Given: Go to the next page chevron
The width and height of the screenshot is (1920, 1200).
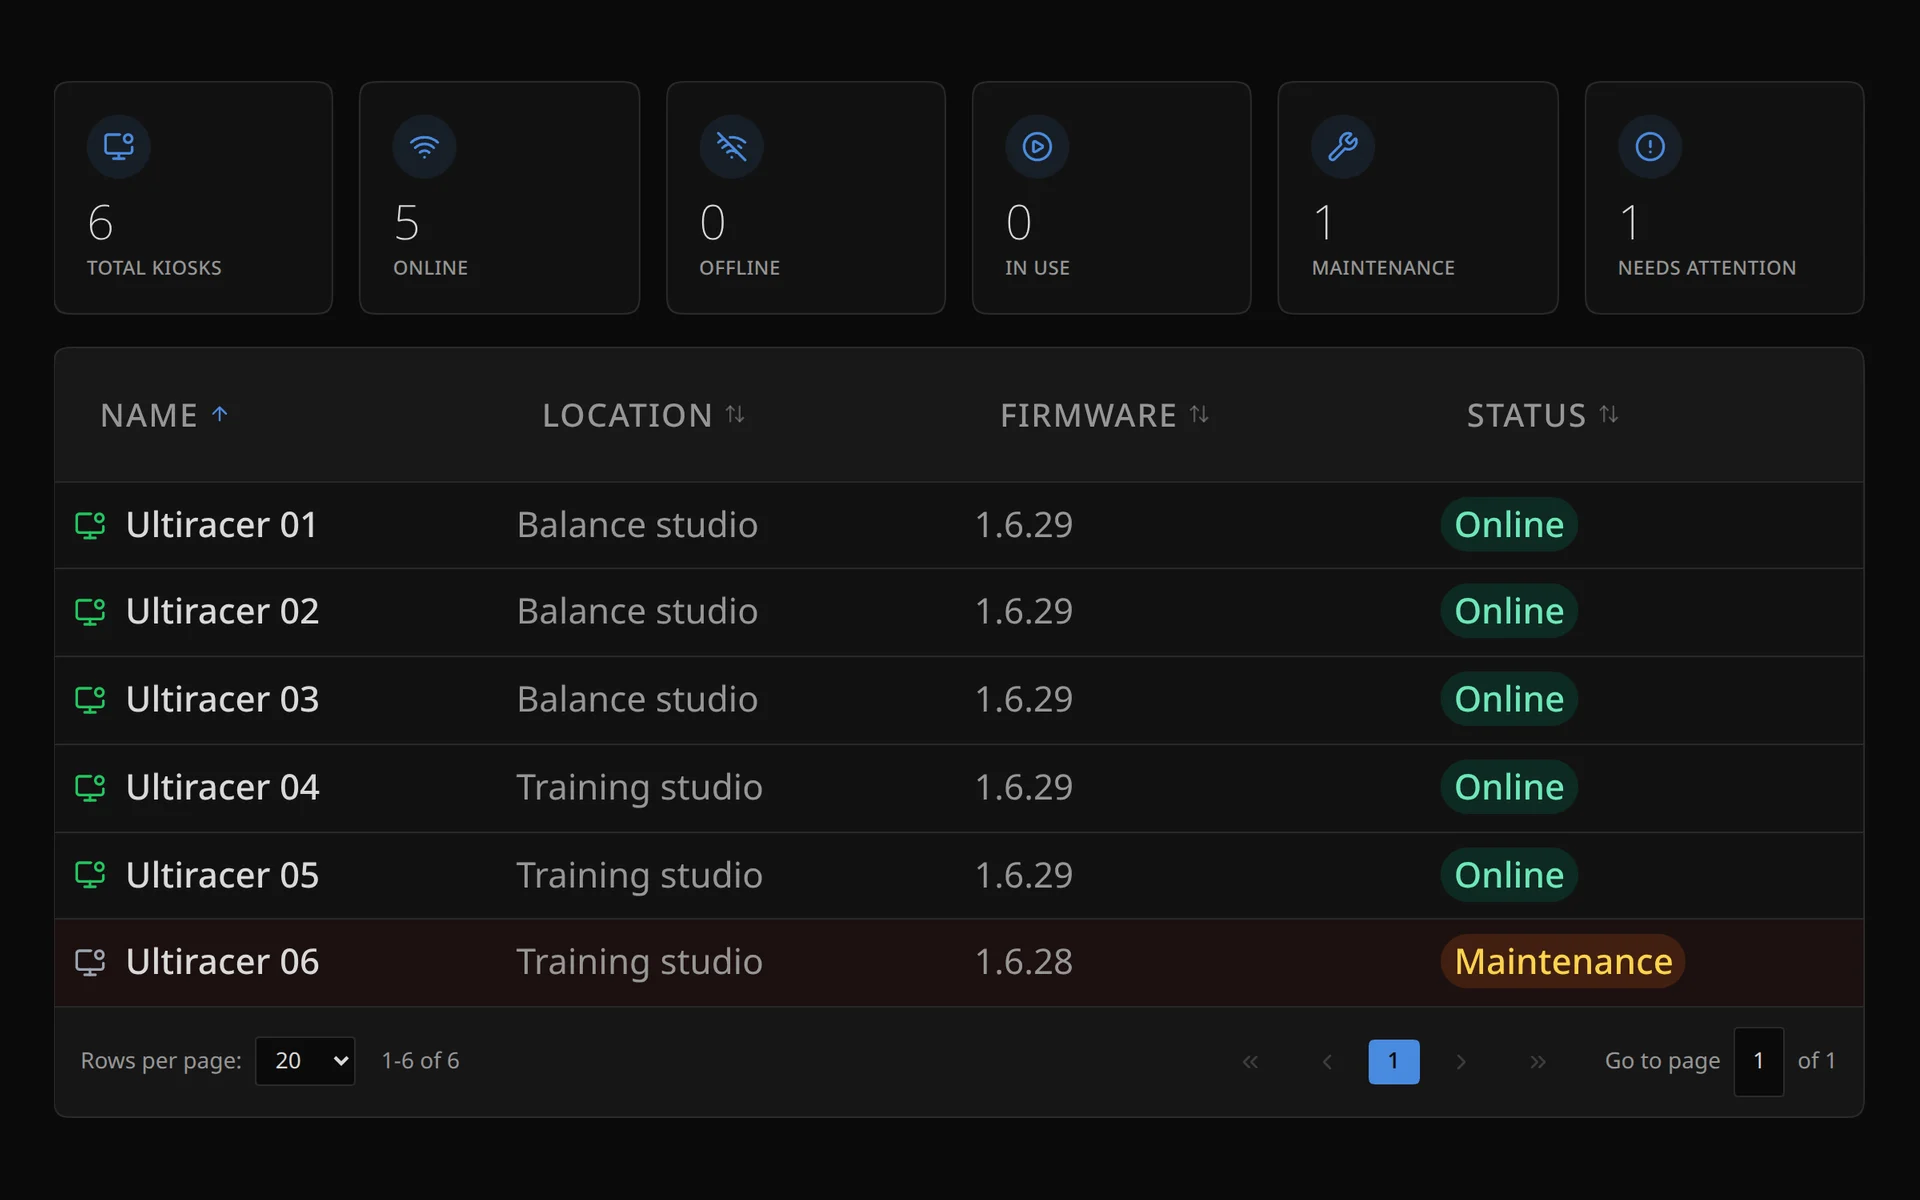Looking at the screenshot, I should click(1461, 1062).
